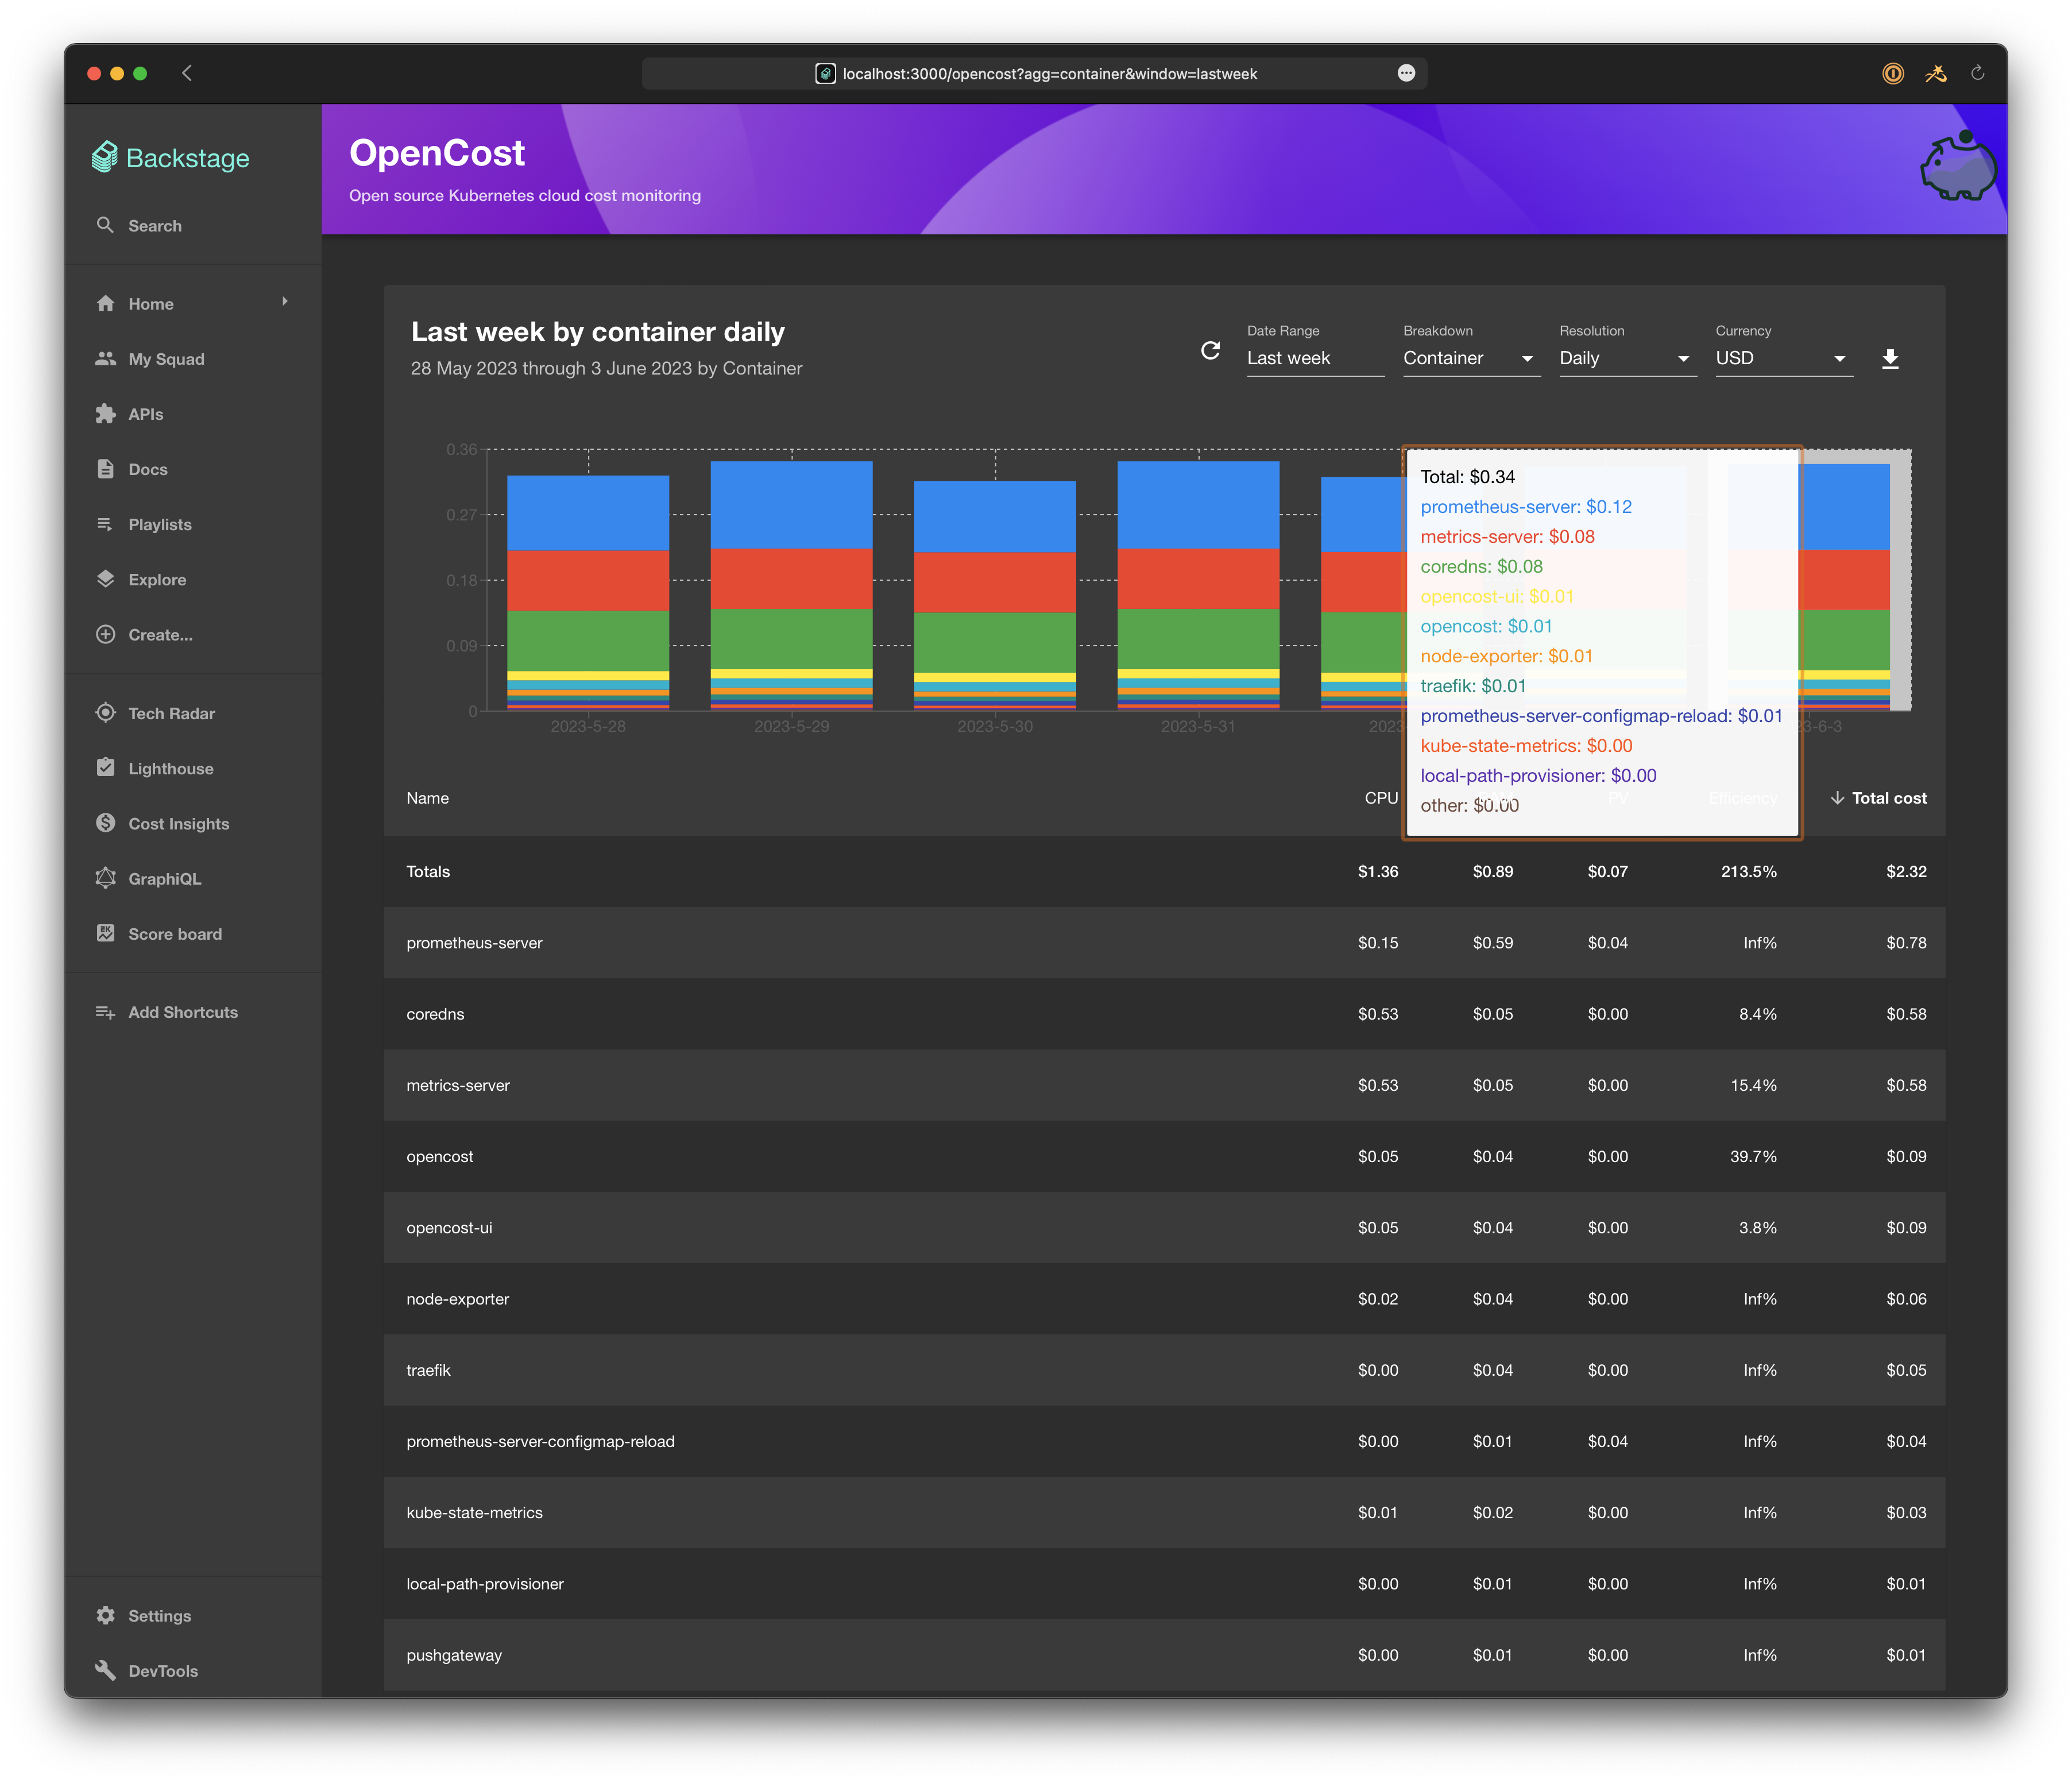Download the report as CSV
The height and width of the screenshot is (1783, 2072).
pos(1890,358)
